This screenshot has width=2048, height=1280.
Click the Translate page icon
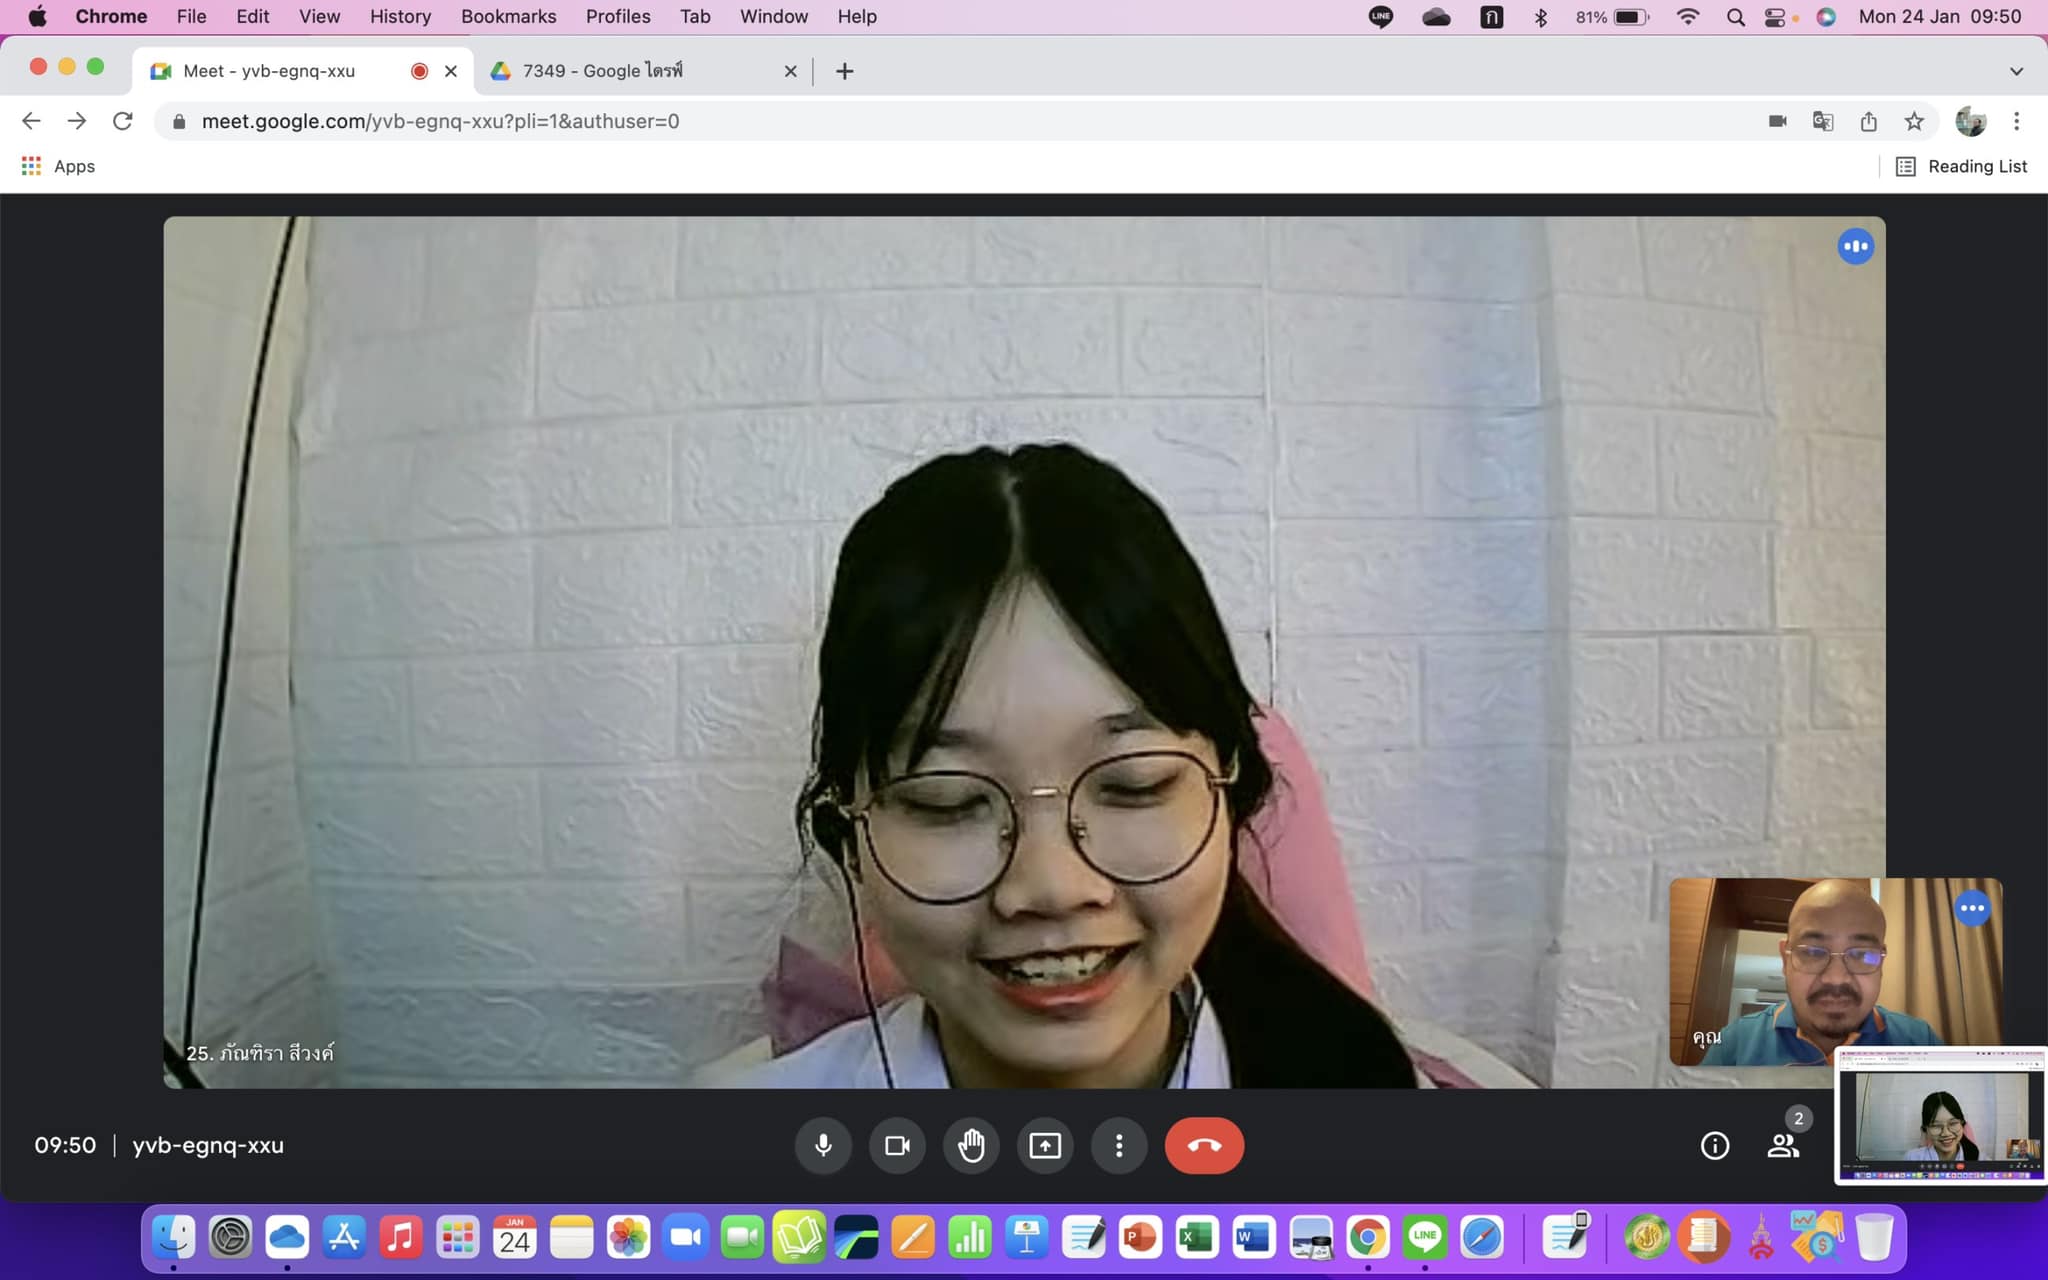tap(1823, 121)
